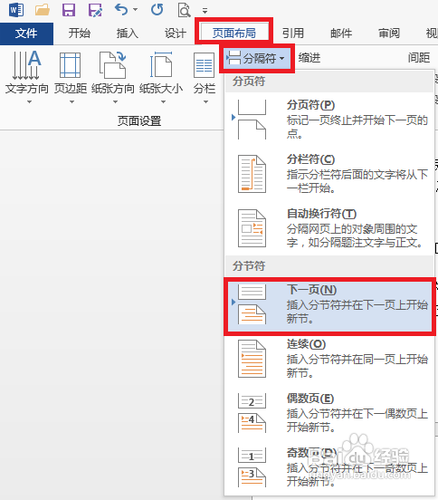
Task: Click the 页面设置 group label
Action: 139,121
